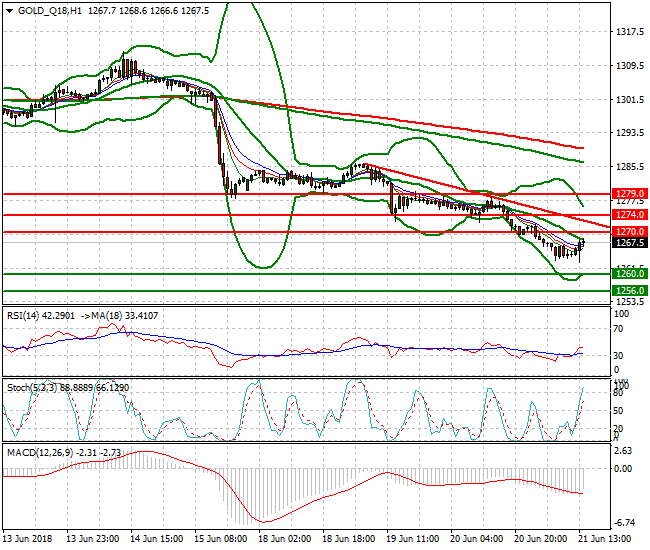Click the chart menu triangle beside GOLD_Q18,H1
This screenshot has height=550, width=650.
click(10, 11)
